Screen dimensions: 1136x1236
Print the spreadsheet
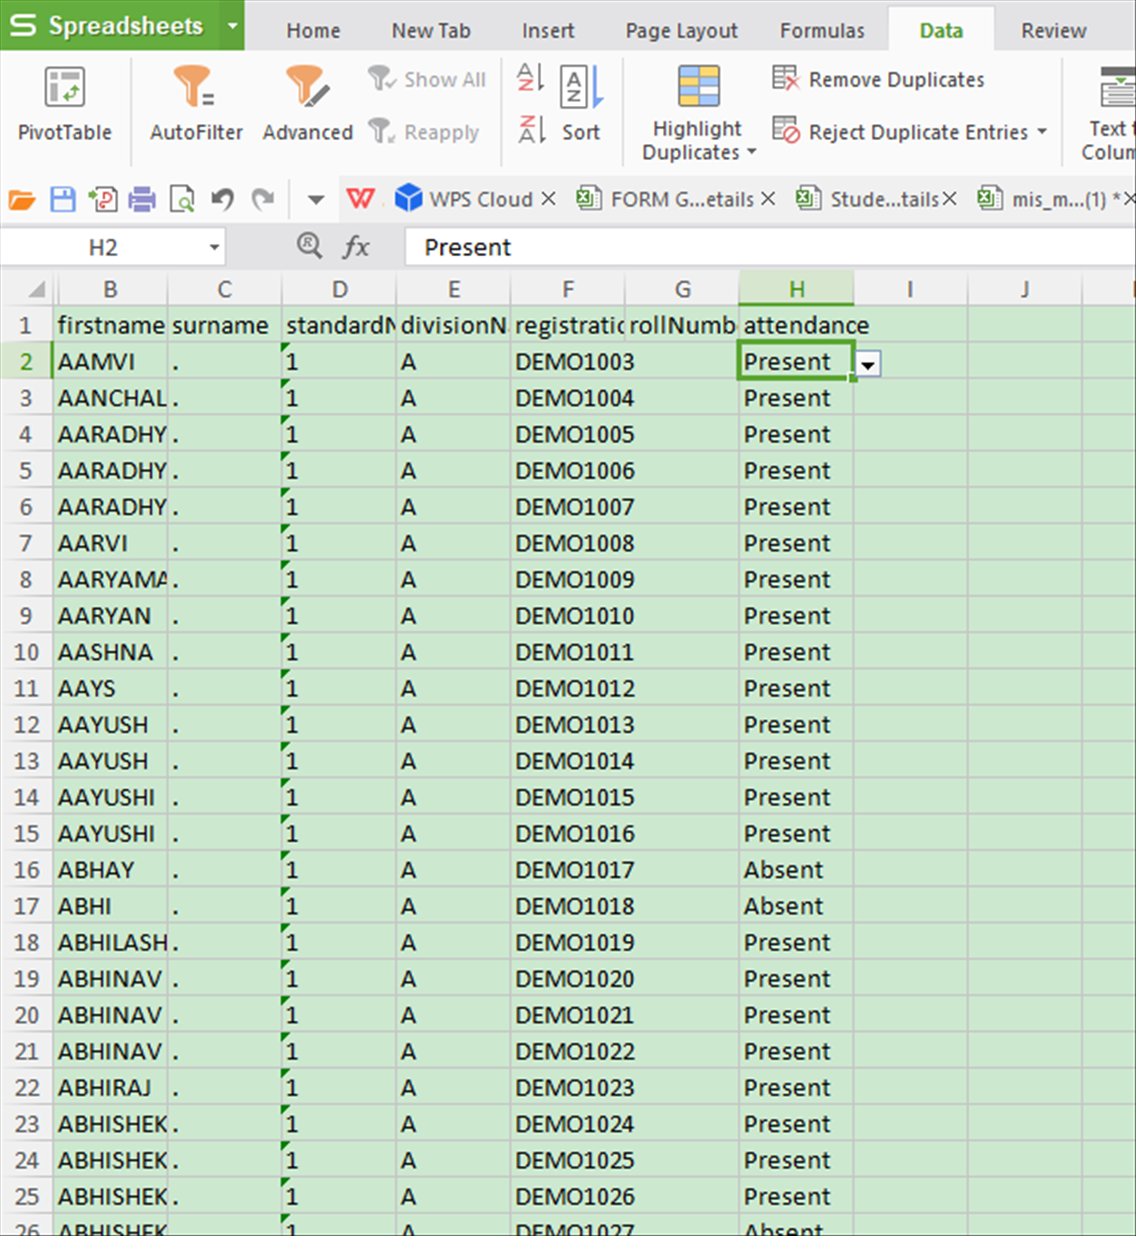click(142, 200)
